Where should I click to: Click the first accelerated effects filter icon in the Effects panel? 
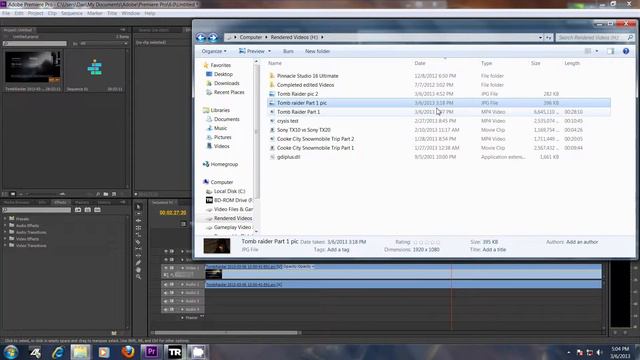(x=78, y=210)
